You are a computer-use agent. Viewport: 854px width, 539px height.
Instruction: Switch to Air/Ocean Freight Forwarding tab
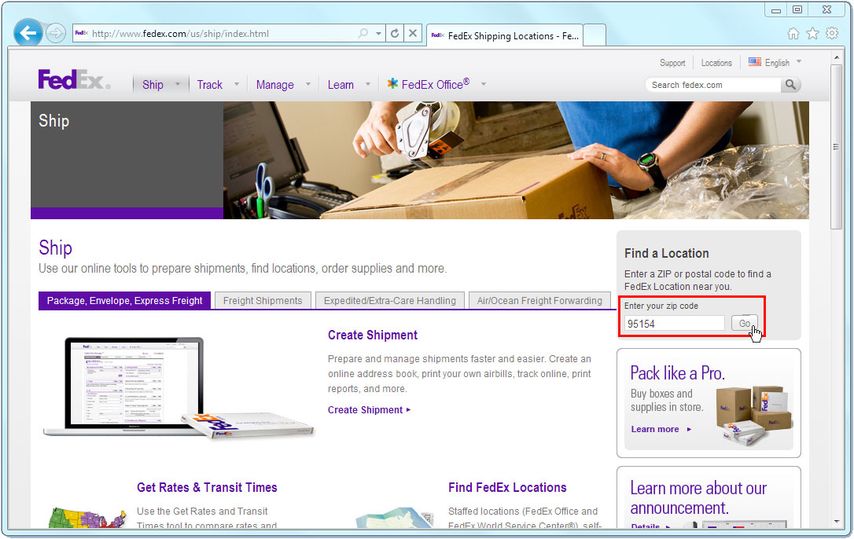point(540,301)
